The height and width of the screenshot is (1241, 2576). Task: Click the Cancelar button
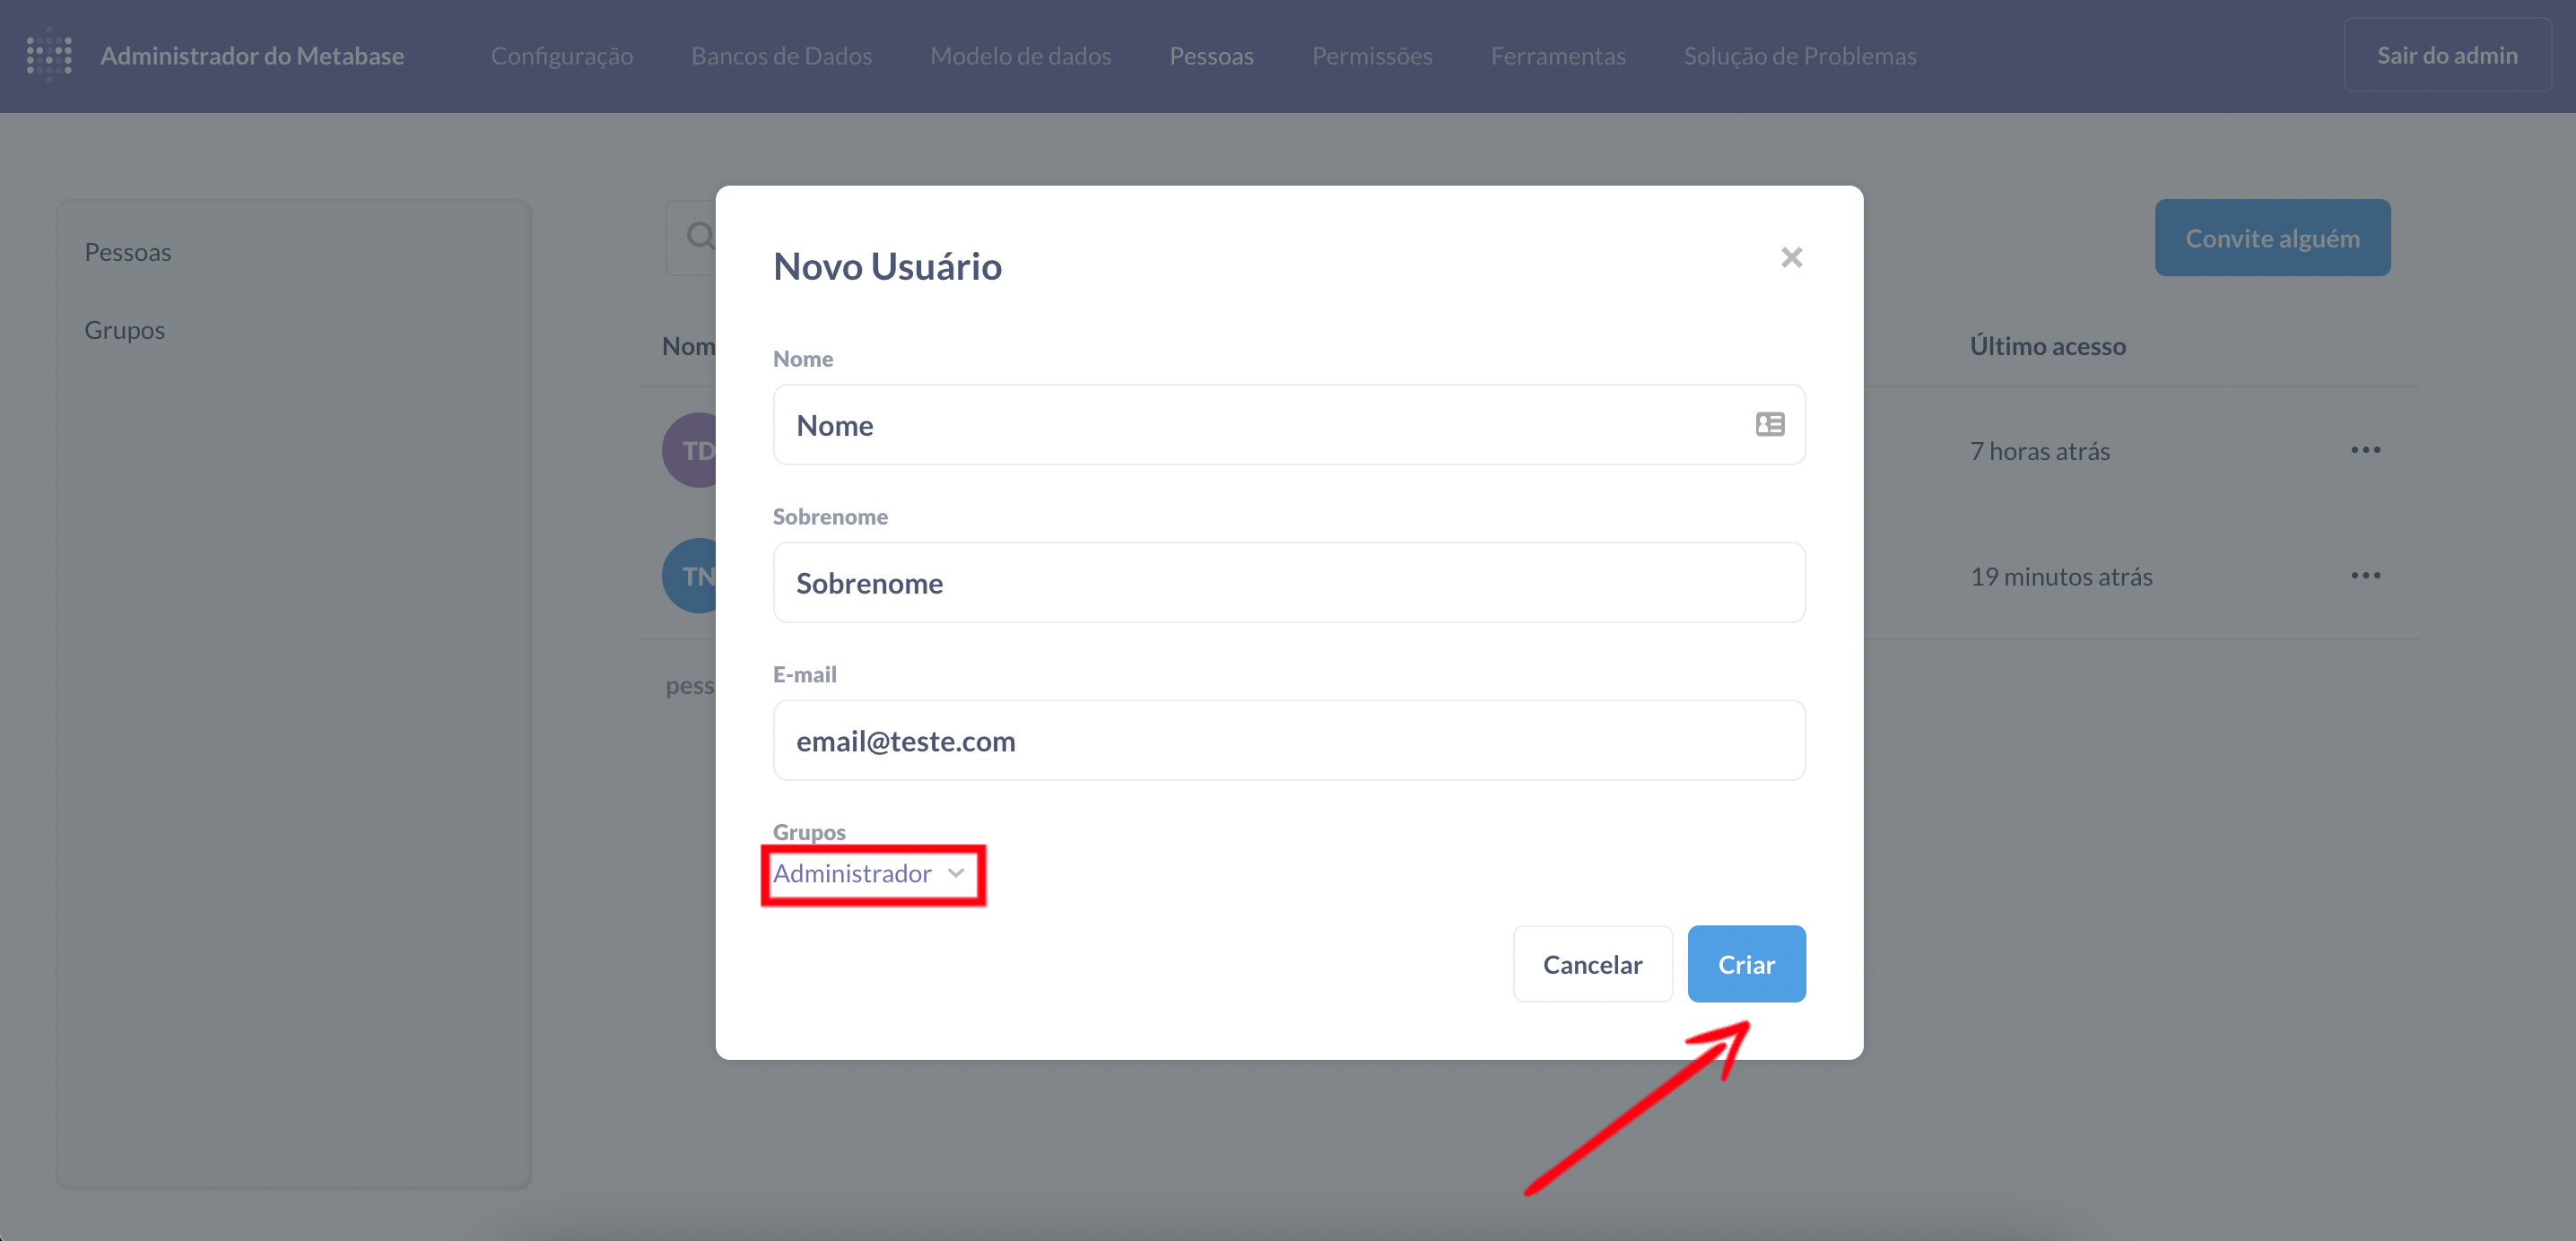[x=1592, y=964]
